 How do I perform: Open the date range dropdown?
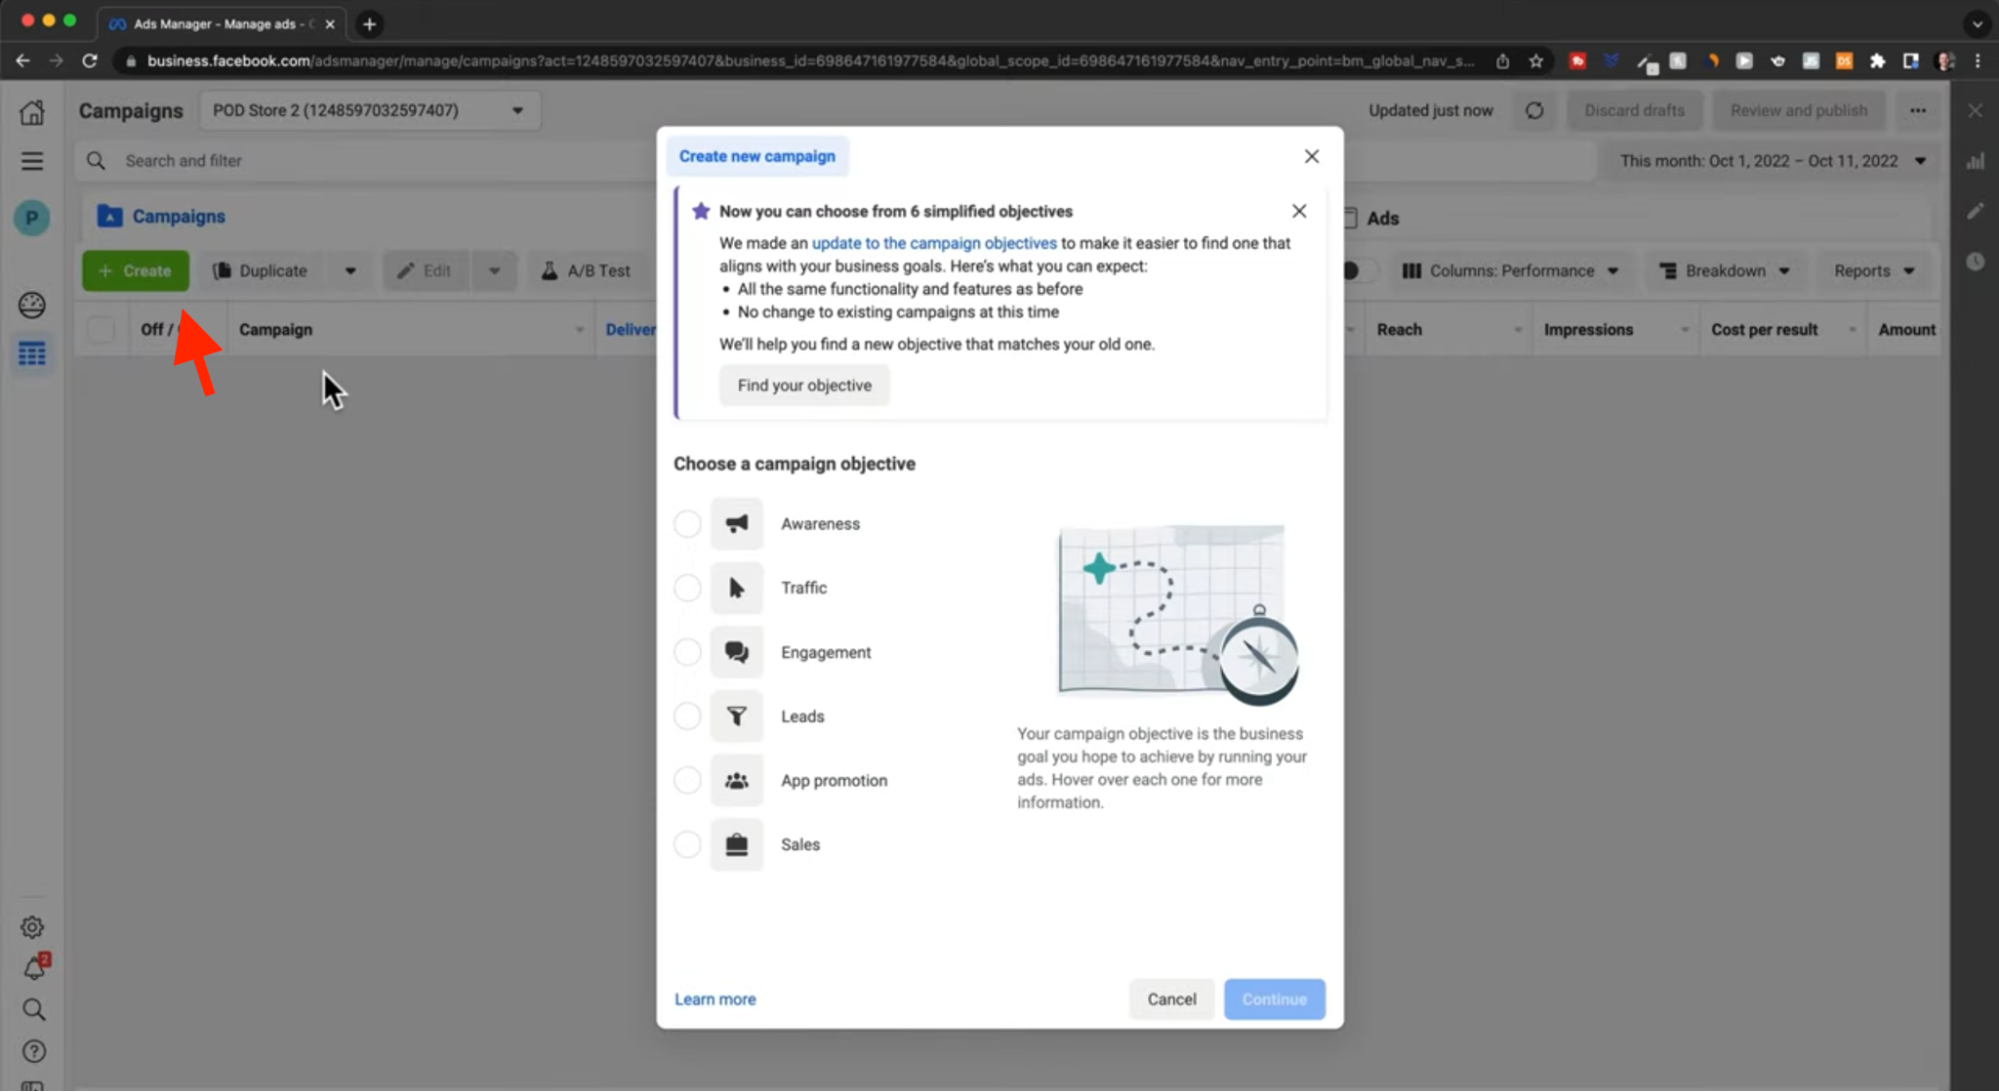pos(1771,161)
